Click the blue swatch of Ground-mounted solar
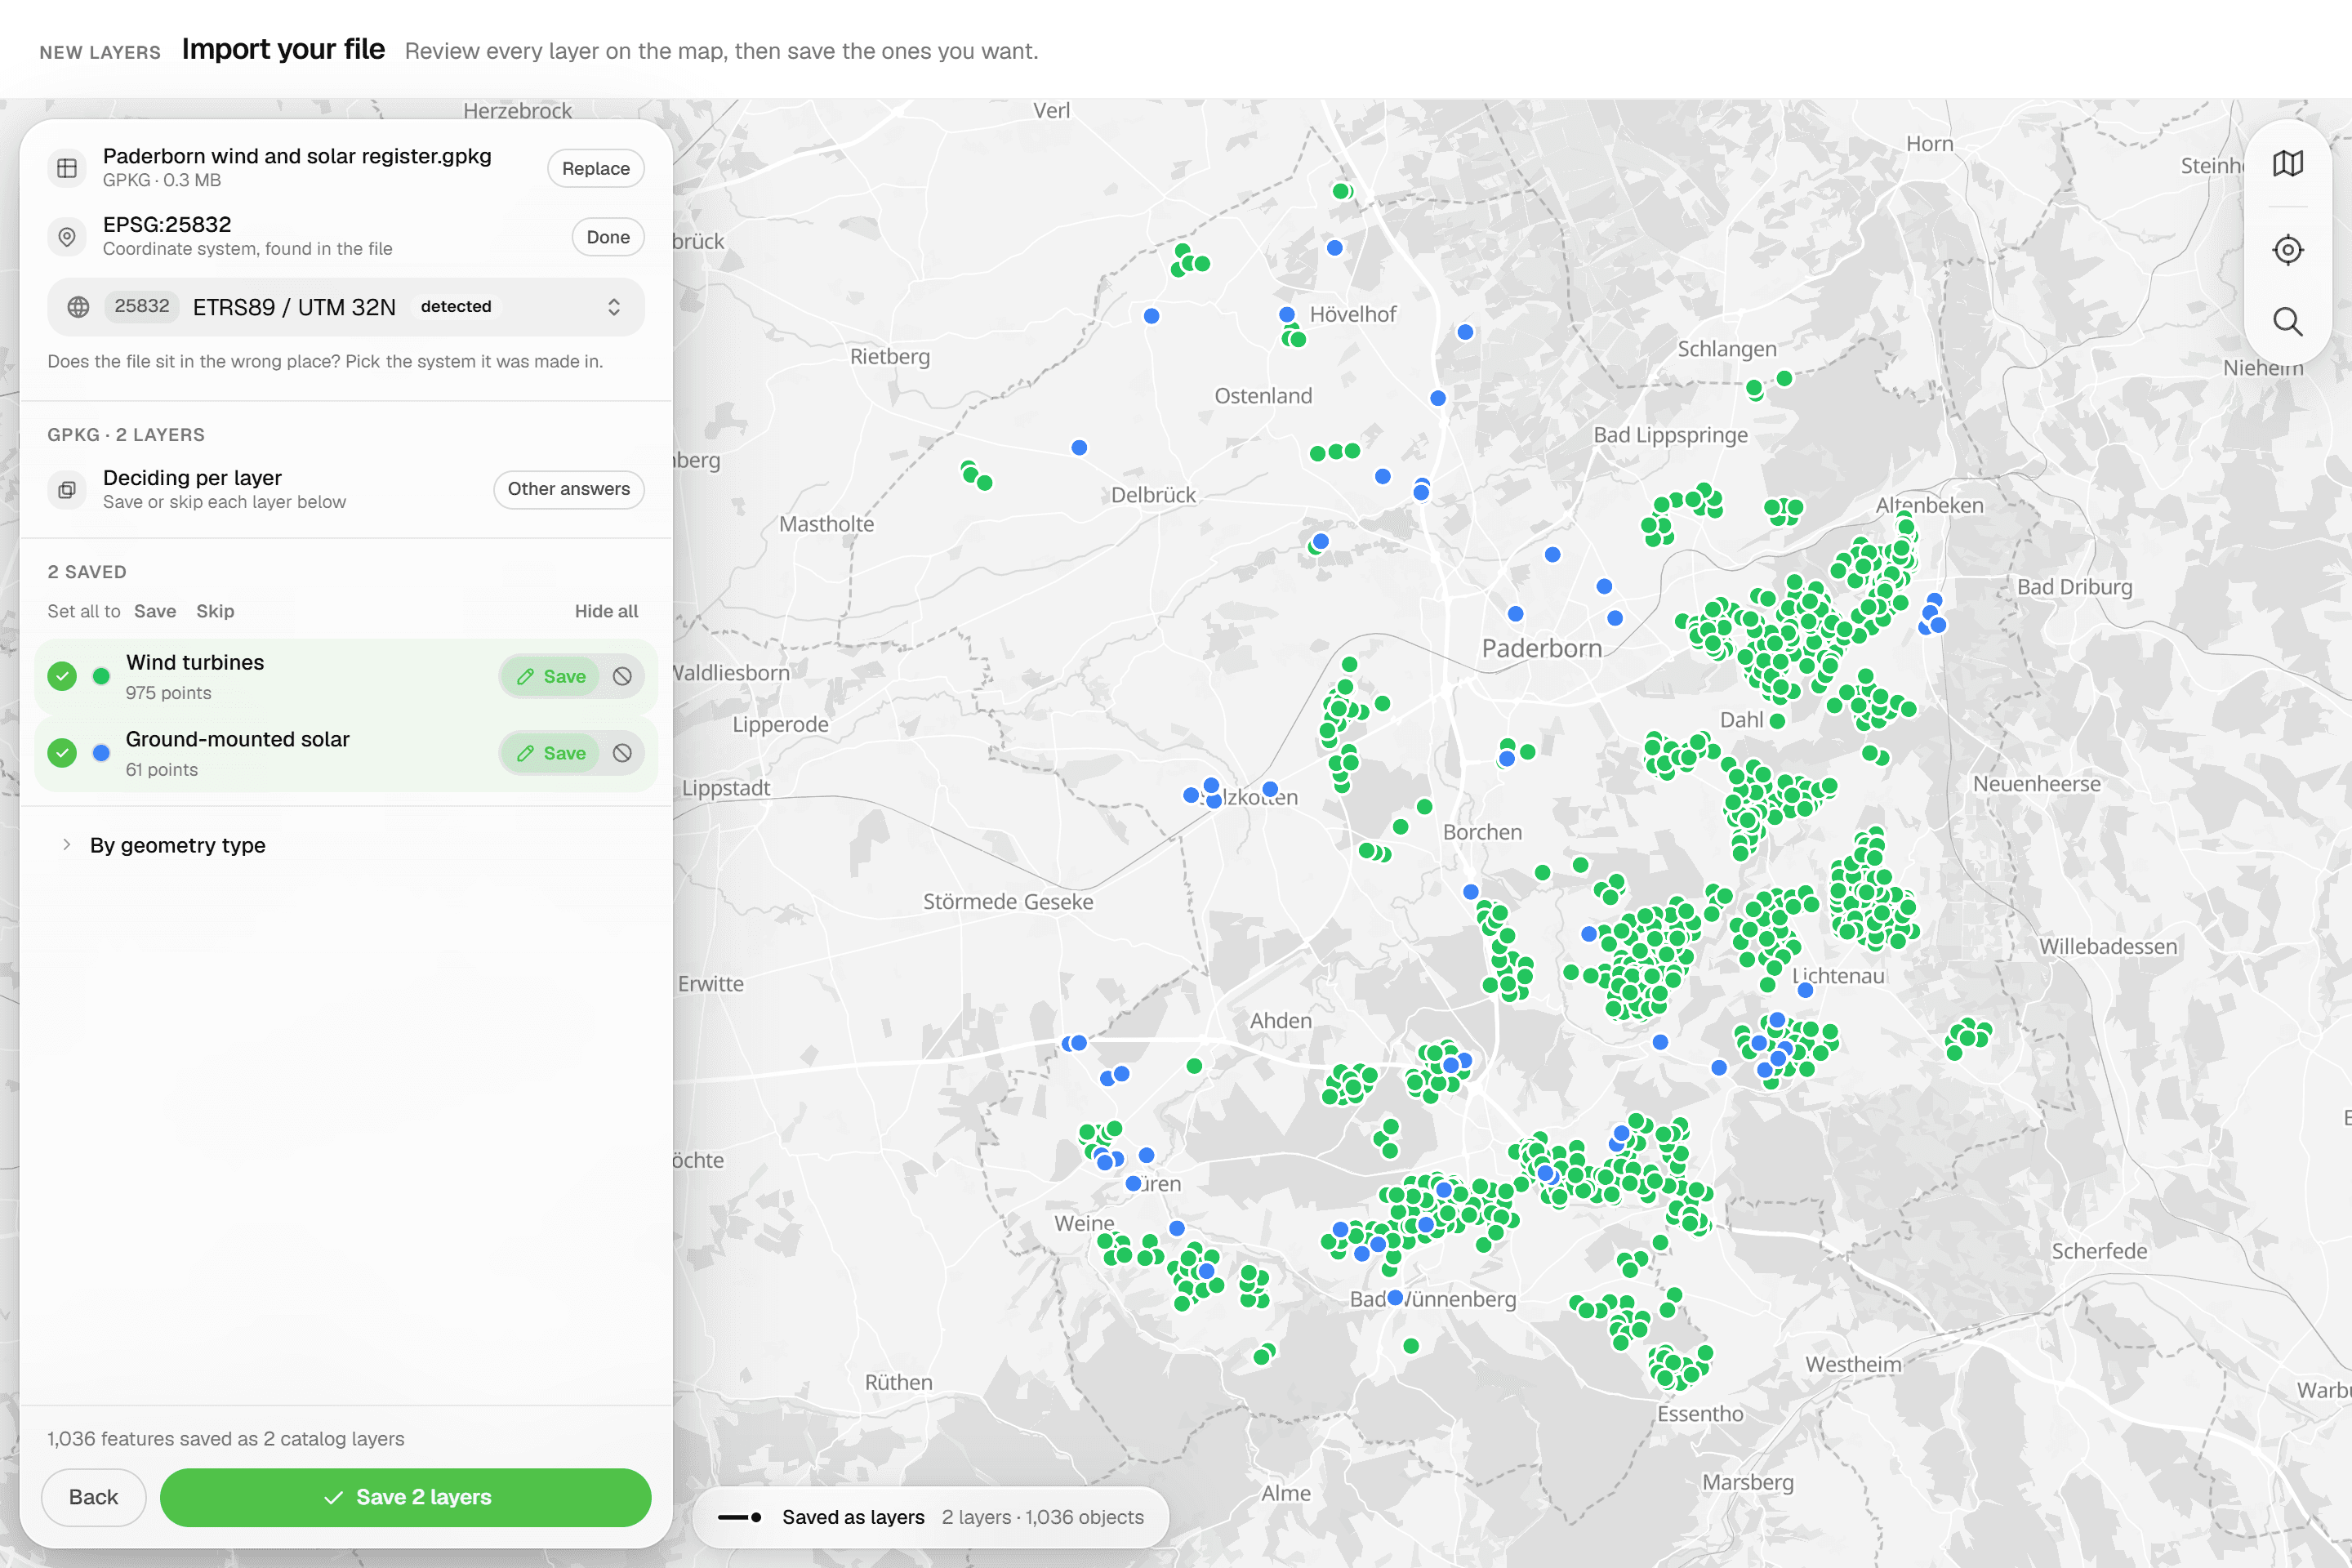 (101, 753)
